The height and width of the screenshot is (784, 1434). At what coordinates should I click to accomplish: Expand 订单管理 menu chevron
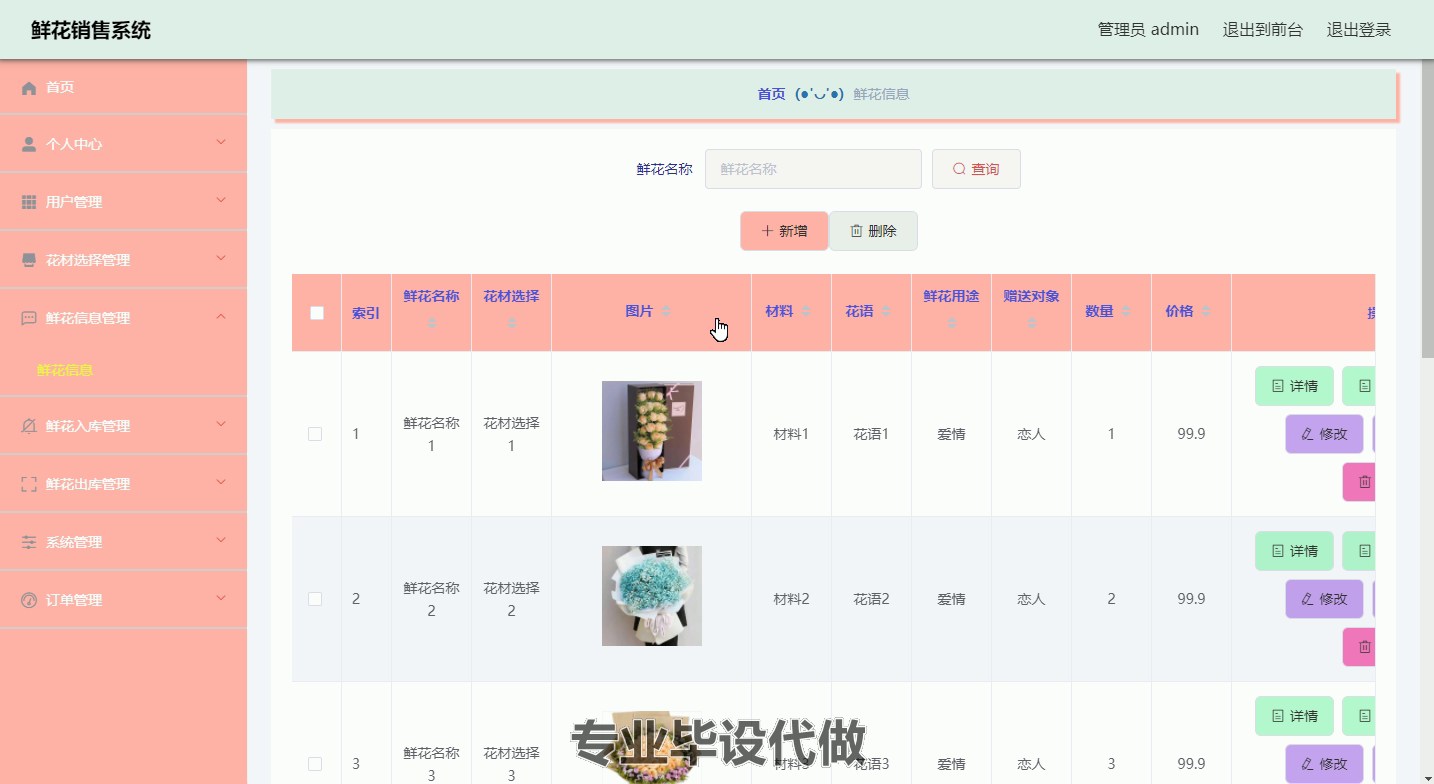pos(221,599)
